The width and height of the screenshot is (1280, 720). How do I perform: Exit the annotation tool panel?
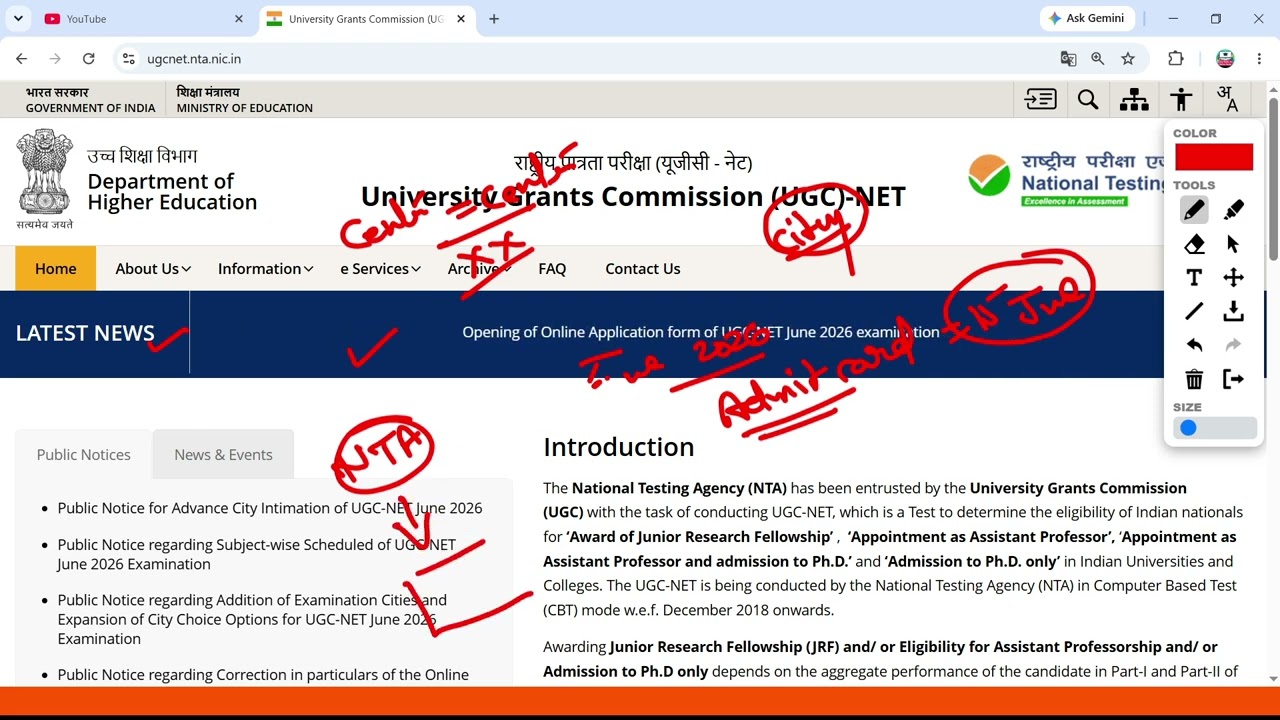click(x=1233, y=379)
